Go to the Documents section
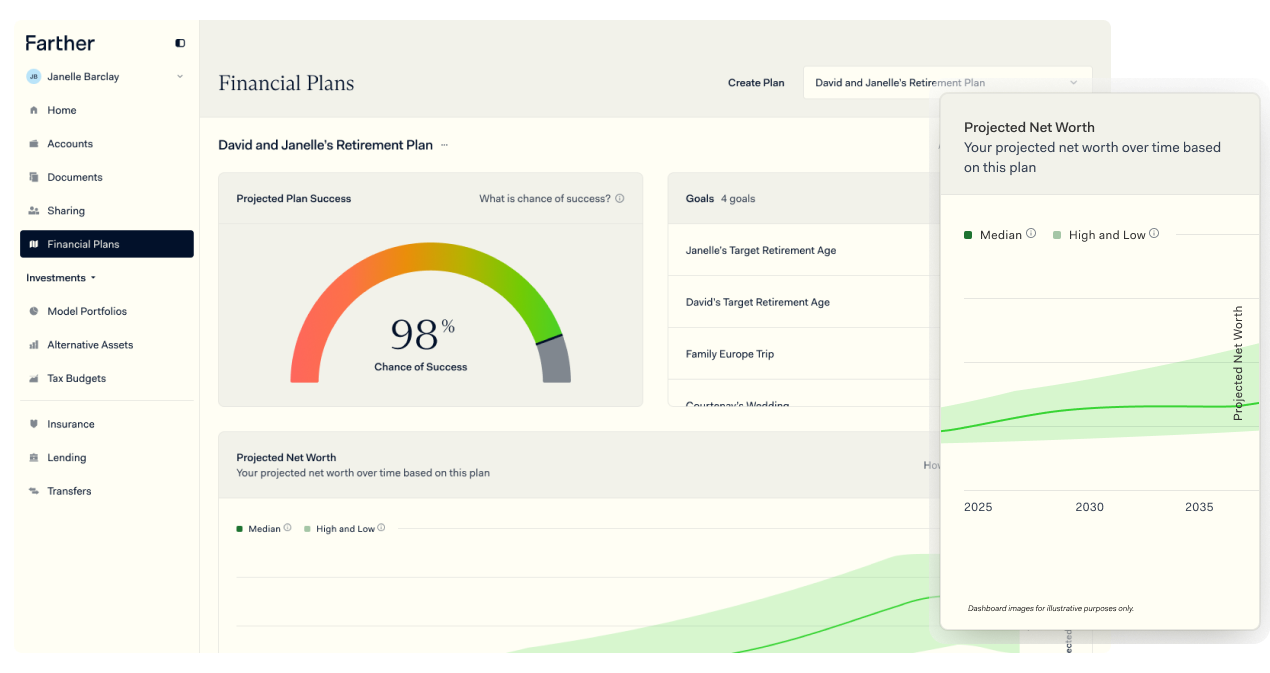The image size is (1270, 673). 107,177
